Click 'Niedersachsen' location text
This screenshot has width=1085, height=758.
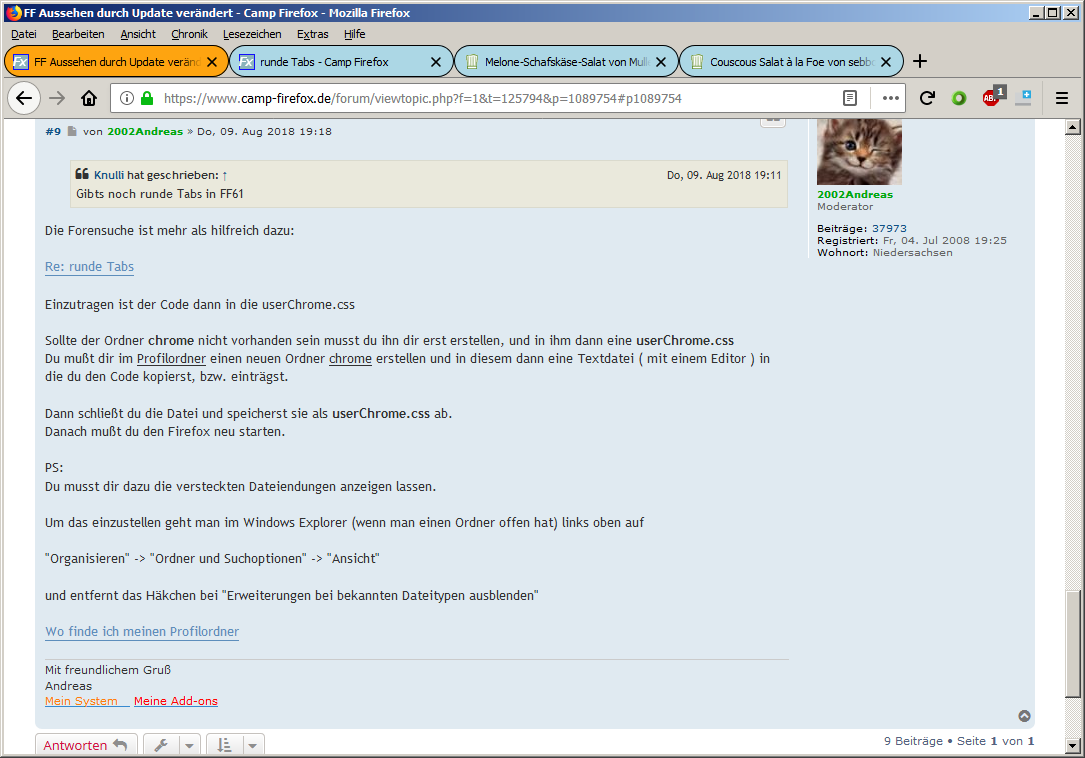[x=913, y=253]
